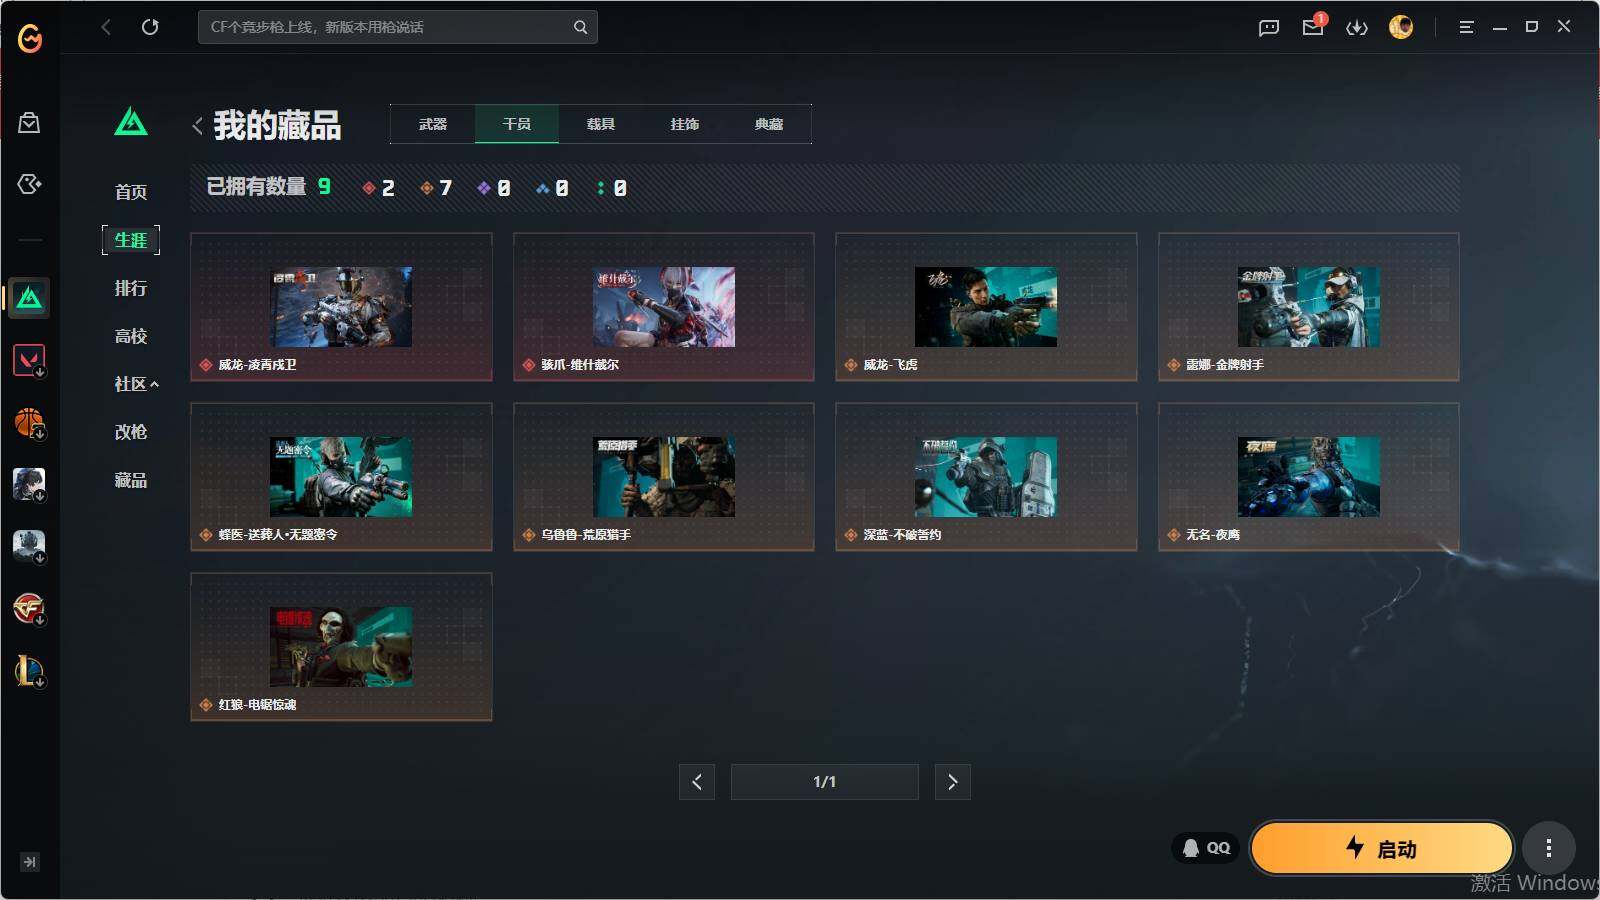Viewport: 1600px width, 900px height.
Task: Open the 威龙-凌霄戍卫 operator card
Action: (341, 307)
